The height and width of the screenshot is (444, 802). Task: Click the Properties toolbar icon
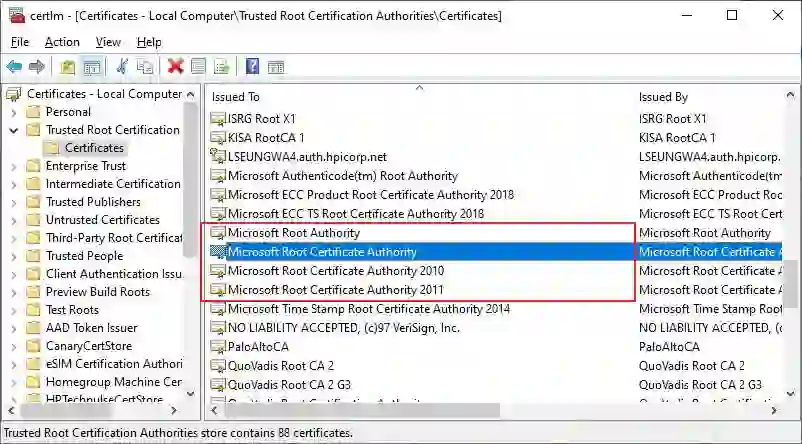[198, 66]
